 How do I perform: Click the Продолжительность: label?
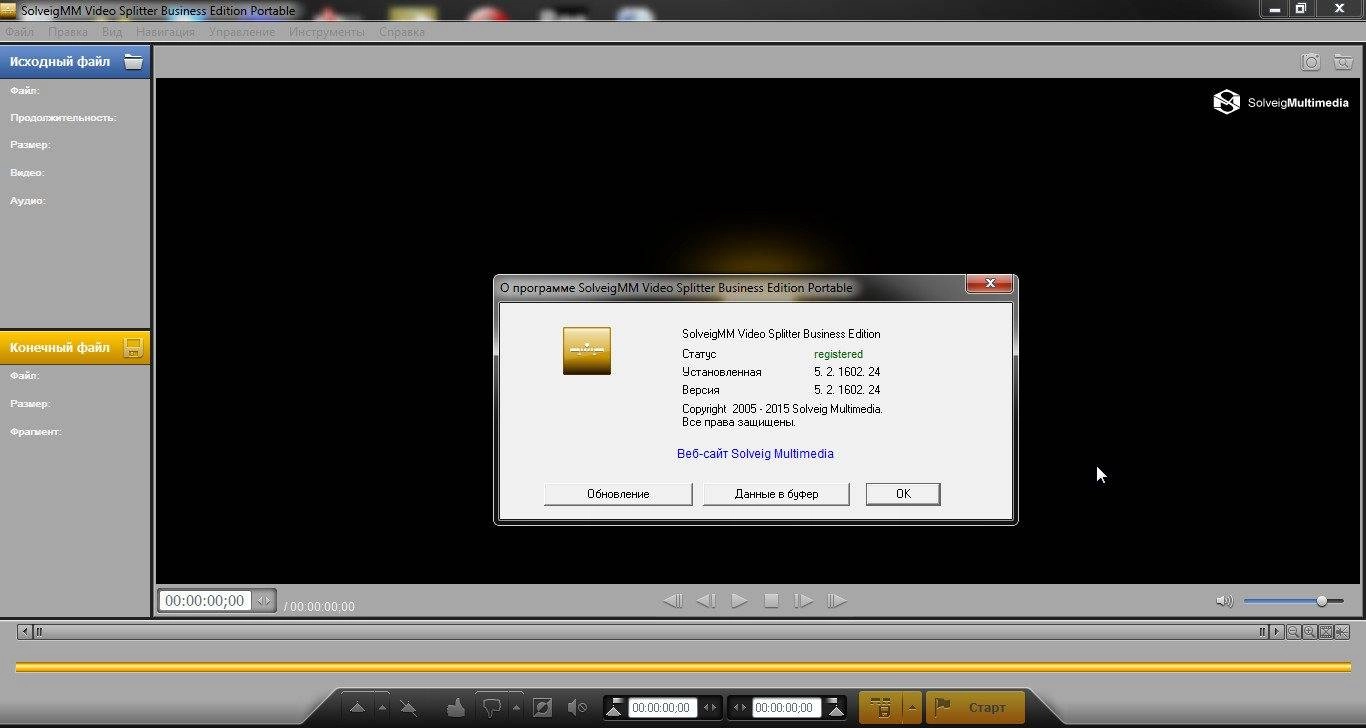tap(63, 118)
